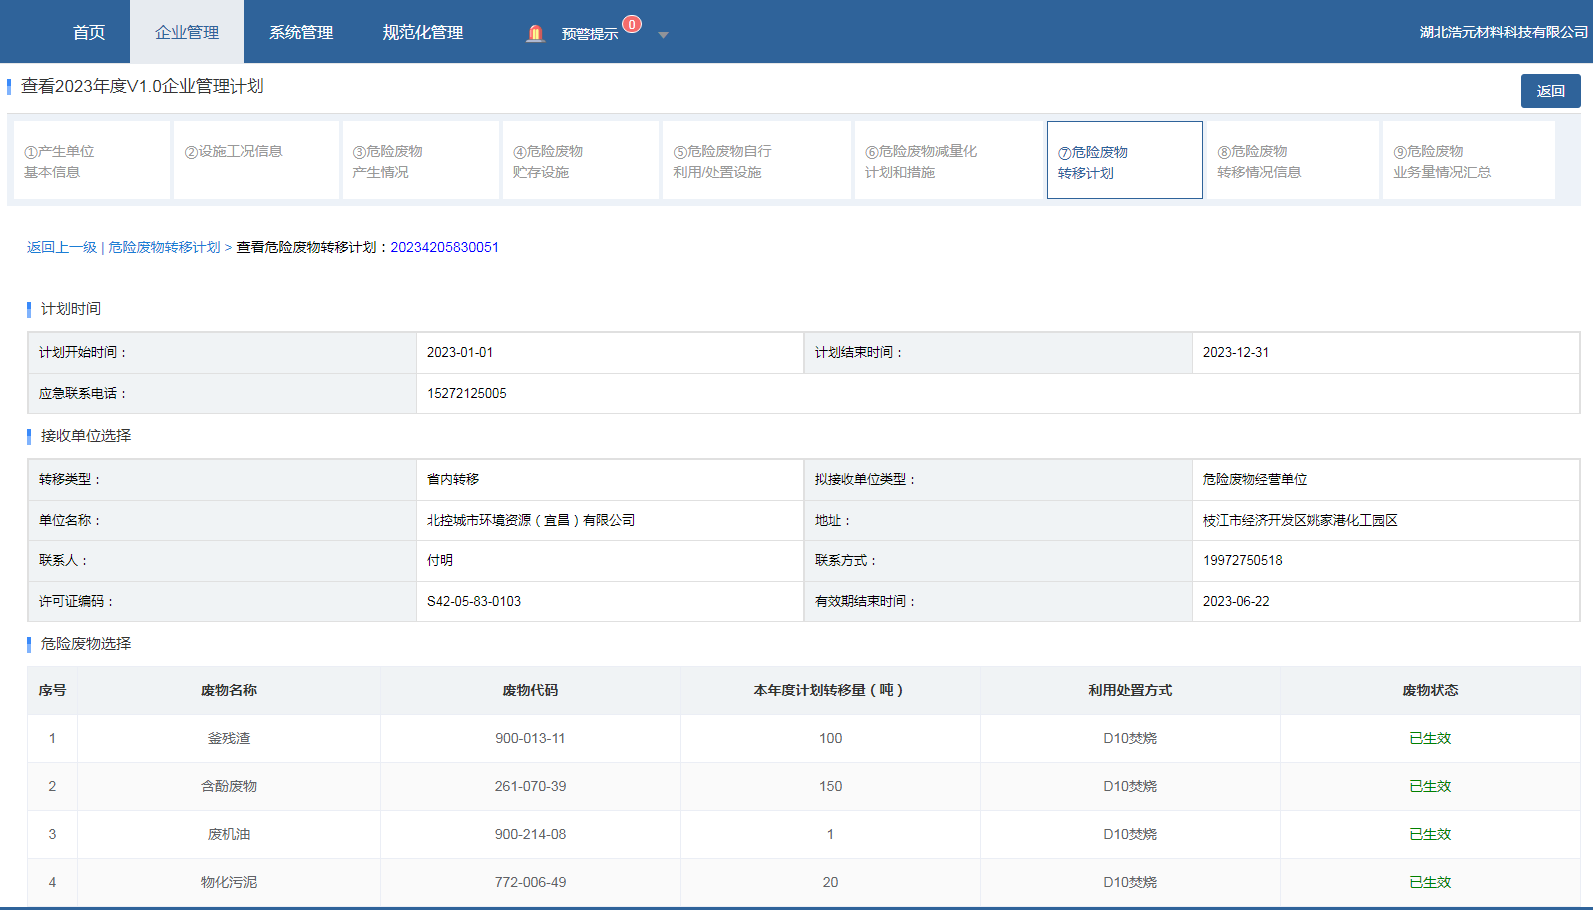The height and width of the screenshot is (910, 1593).
Task: Click contact number 19972750518
Action: click(x=1243, y=561)
